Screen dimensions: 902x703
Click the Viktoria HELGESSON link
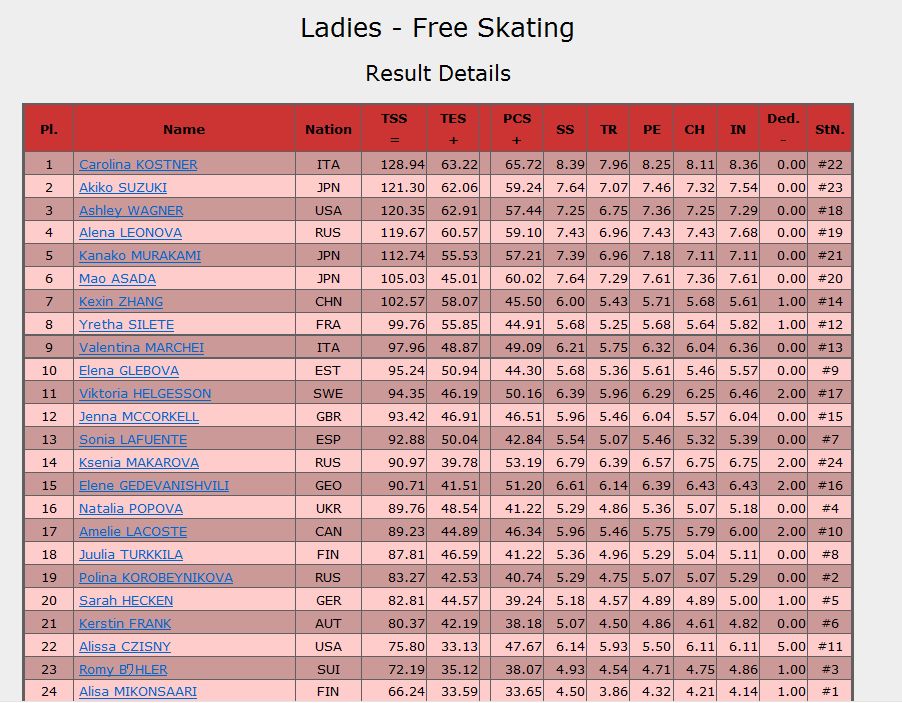145,394
